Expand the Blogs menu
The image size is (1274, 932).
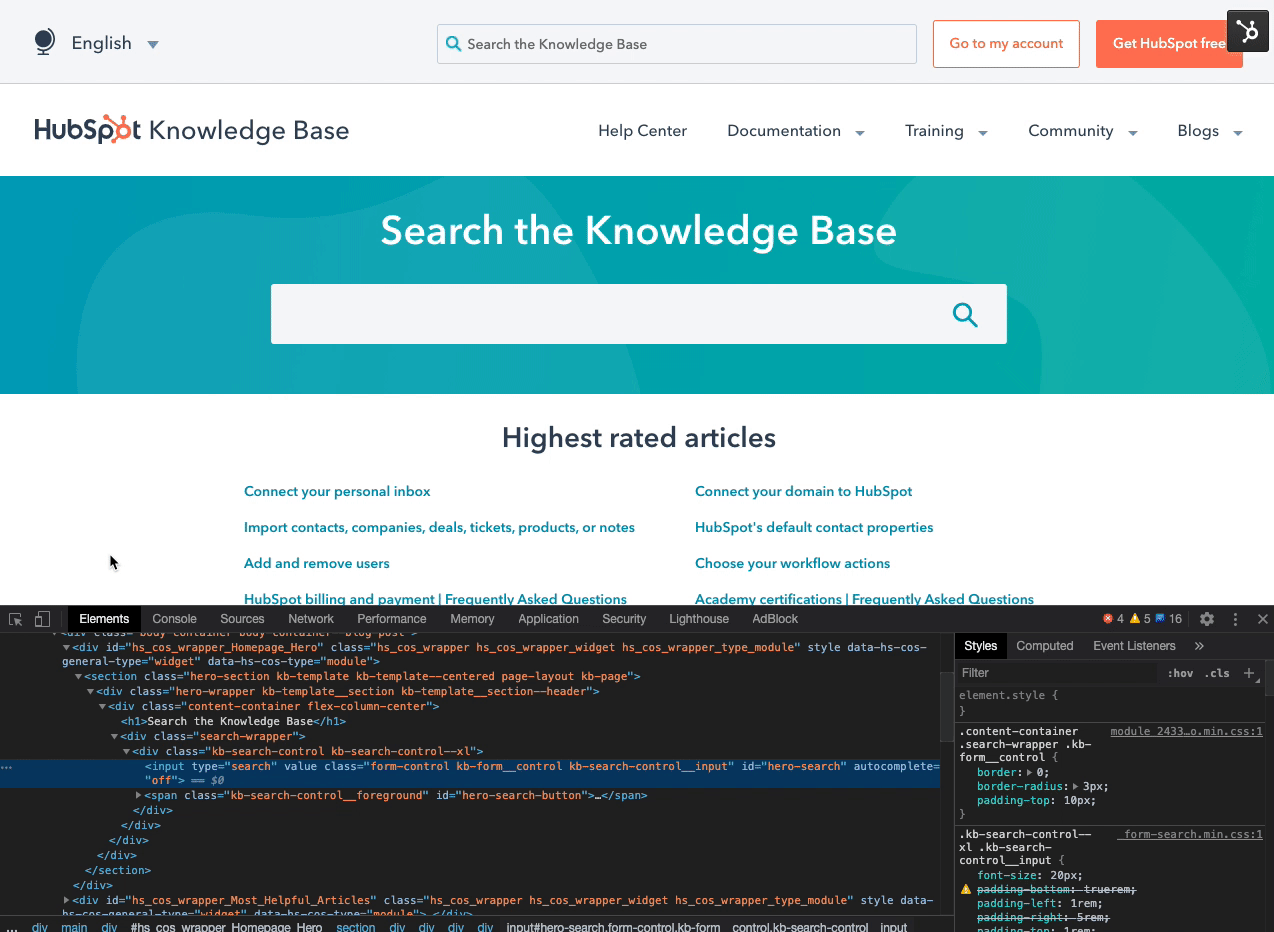(x=1210, y=131)
